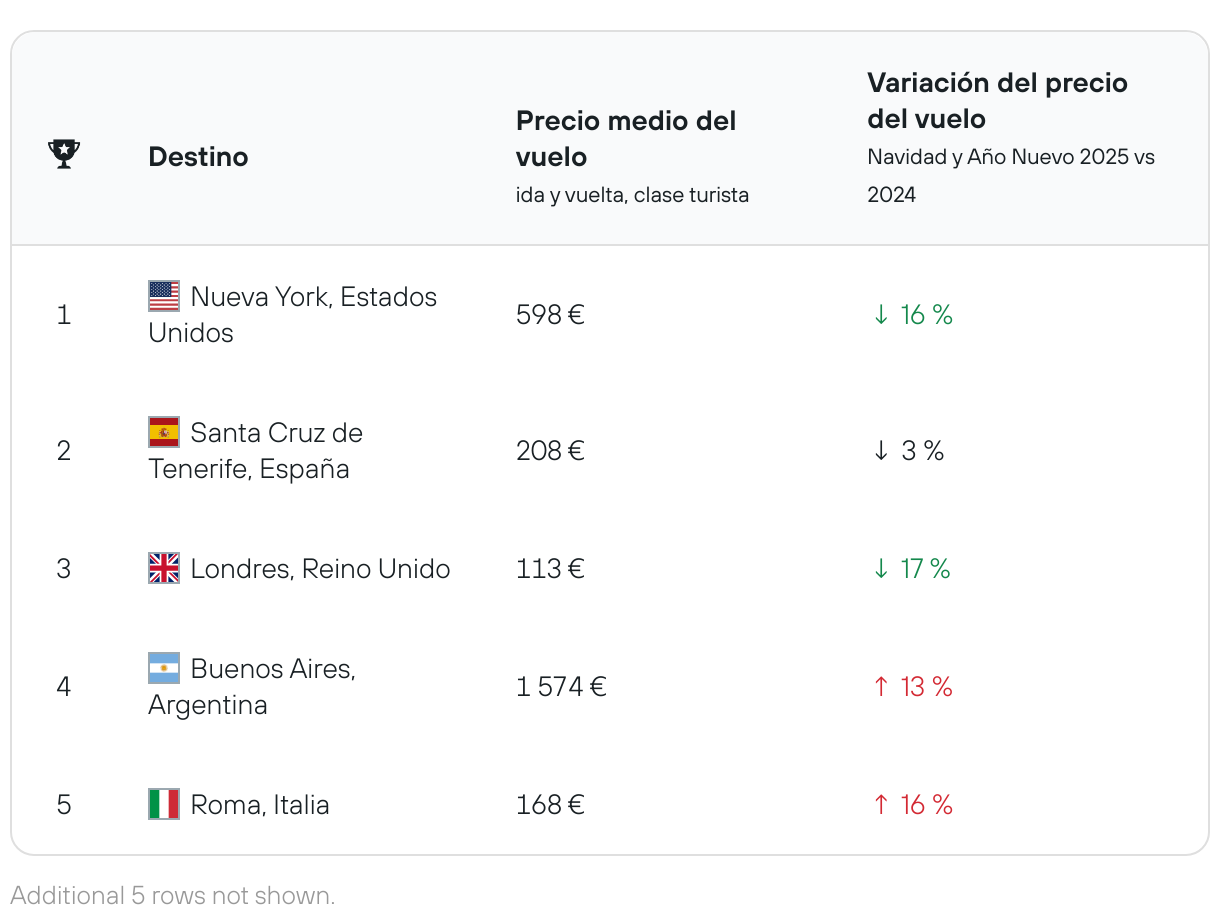
Task: Click the red up arrow 13 %
Action: [912, 687]
